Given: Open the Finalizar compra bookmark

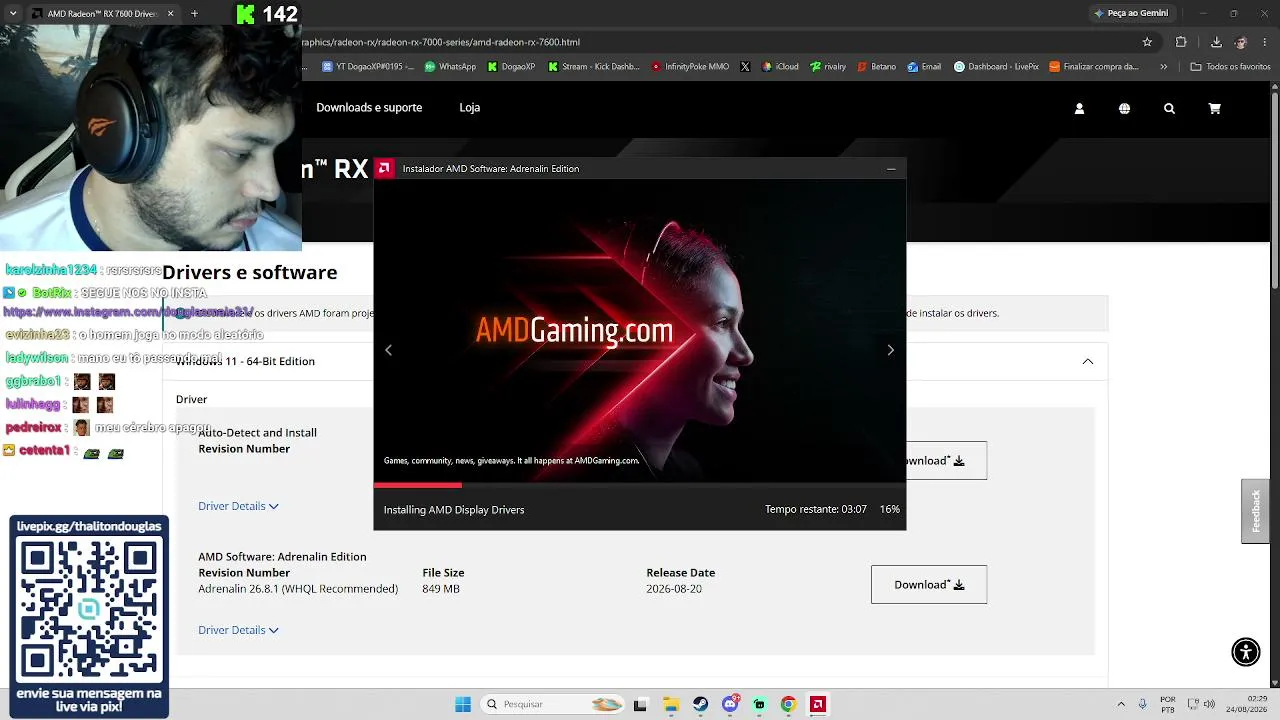Looking at the screenshot, I should (1093, 67).
